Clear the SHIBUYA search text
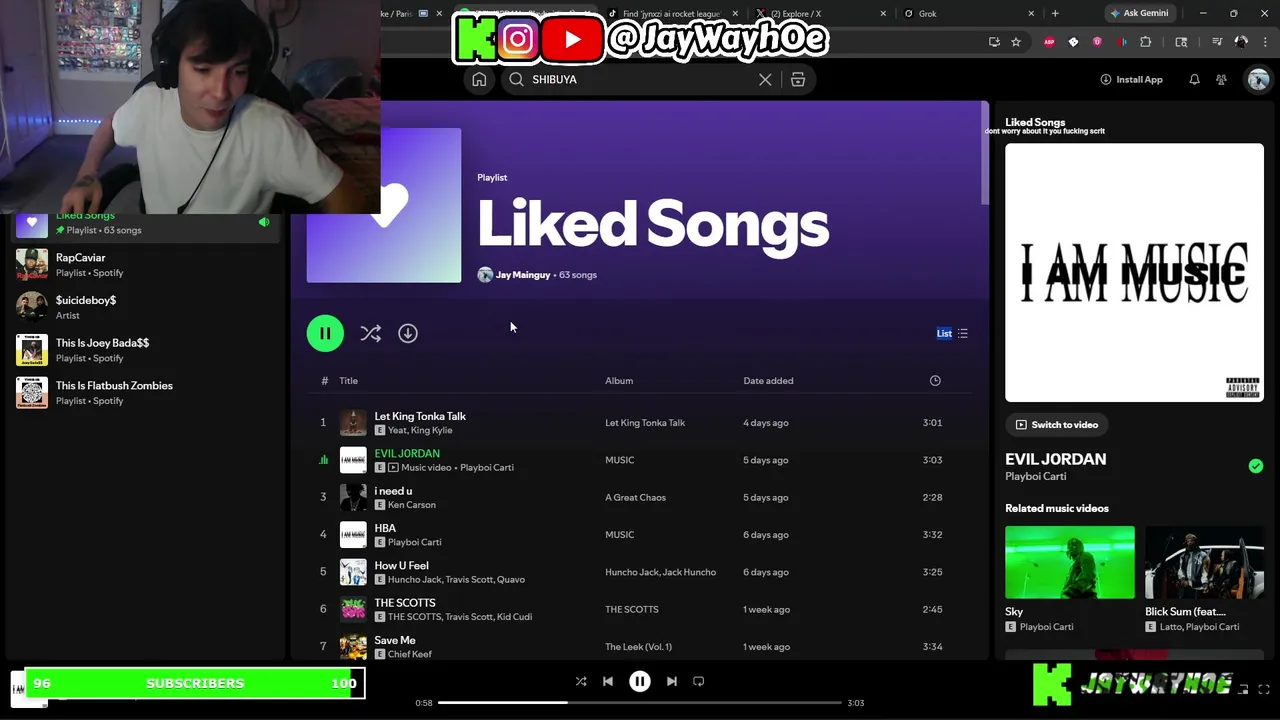 pos(765,80)
